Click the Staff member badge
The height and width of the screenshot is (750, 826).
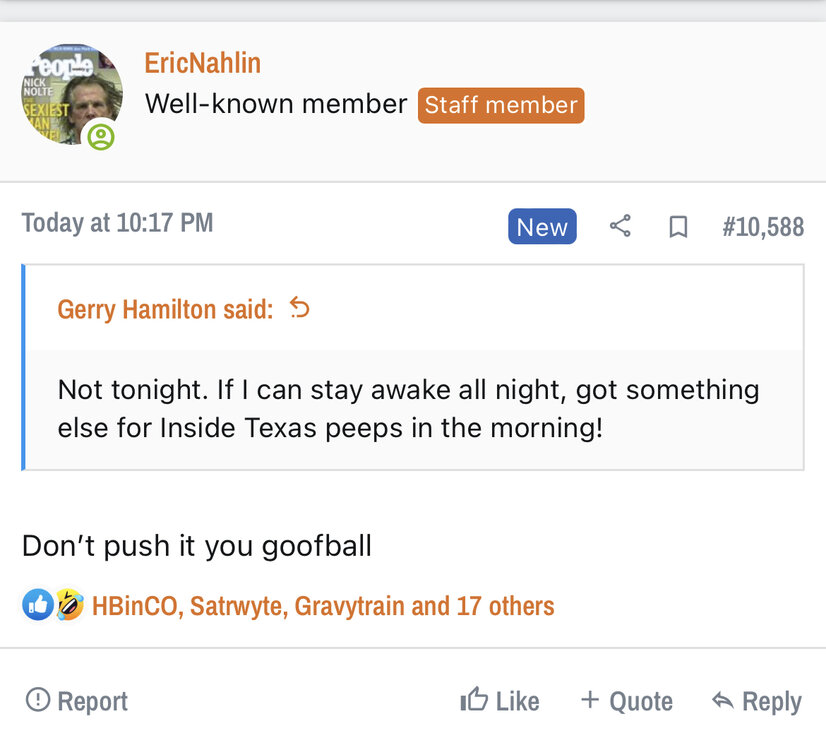pyautogui.click(x=501, y=105)
